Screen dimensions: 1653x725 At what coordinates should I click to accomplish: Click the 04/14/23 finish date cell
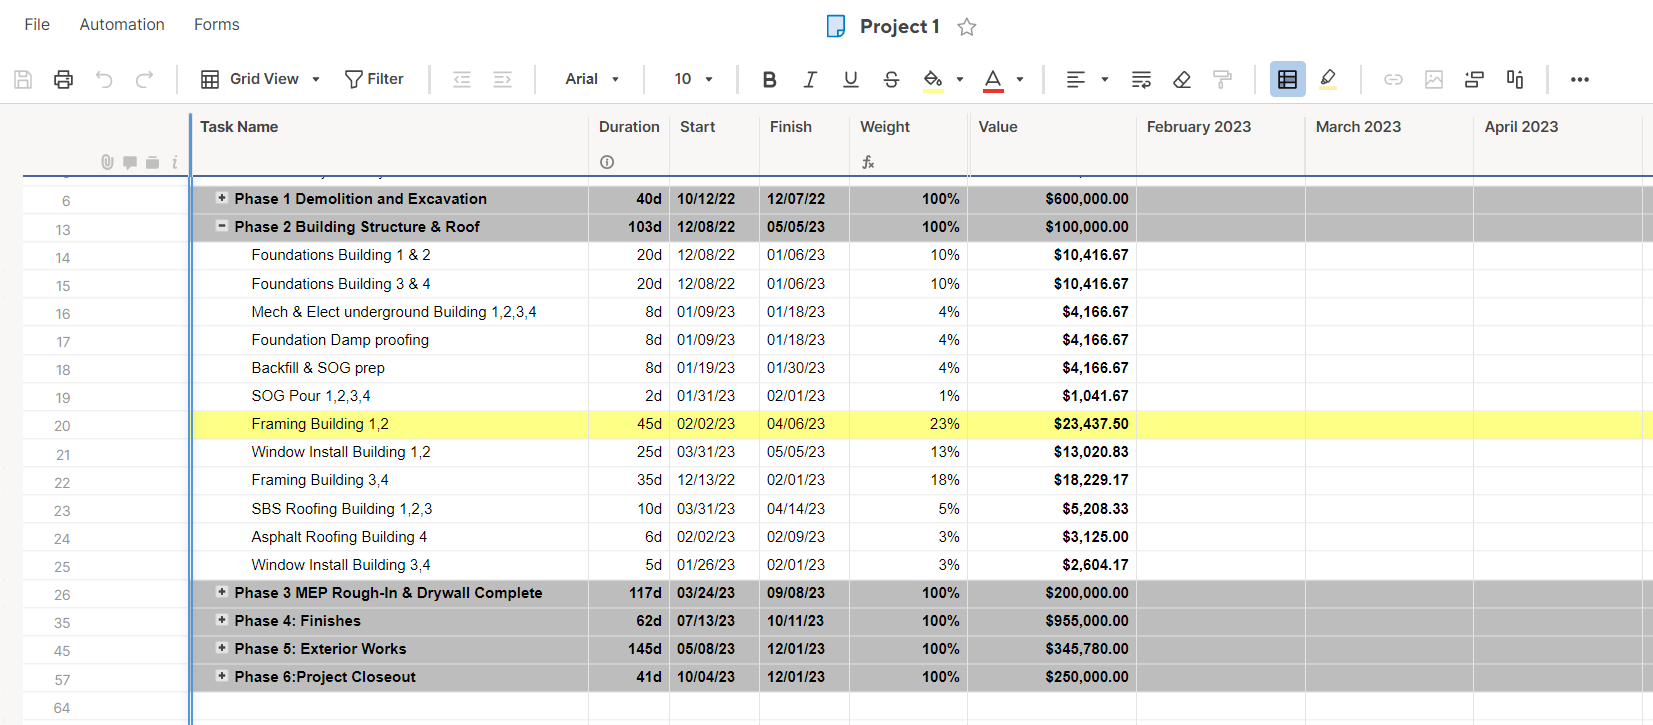804,509
